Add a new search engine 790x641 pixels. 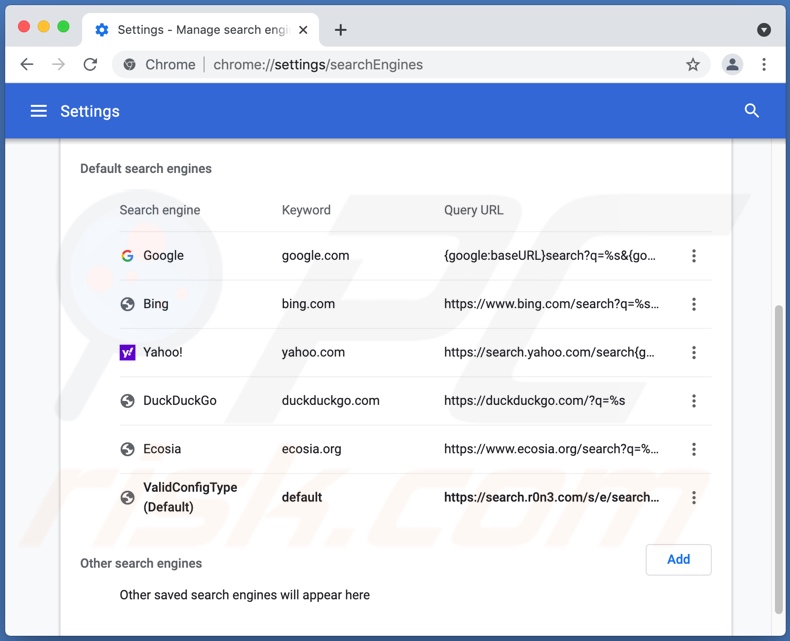click(678, 559)
